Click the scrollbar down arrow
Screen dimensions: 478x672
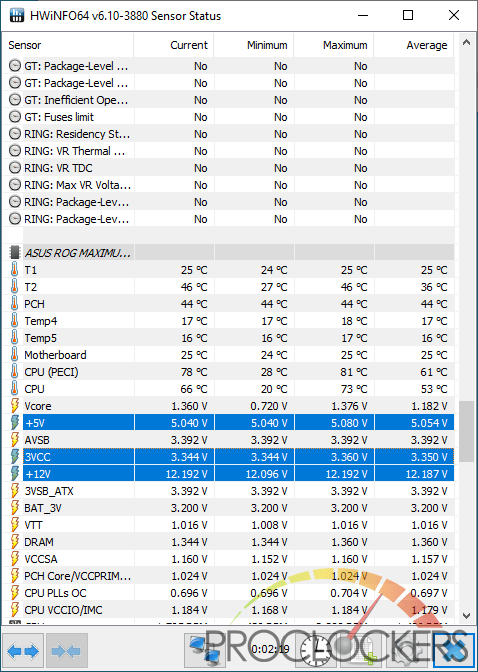(466, 615)
